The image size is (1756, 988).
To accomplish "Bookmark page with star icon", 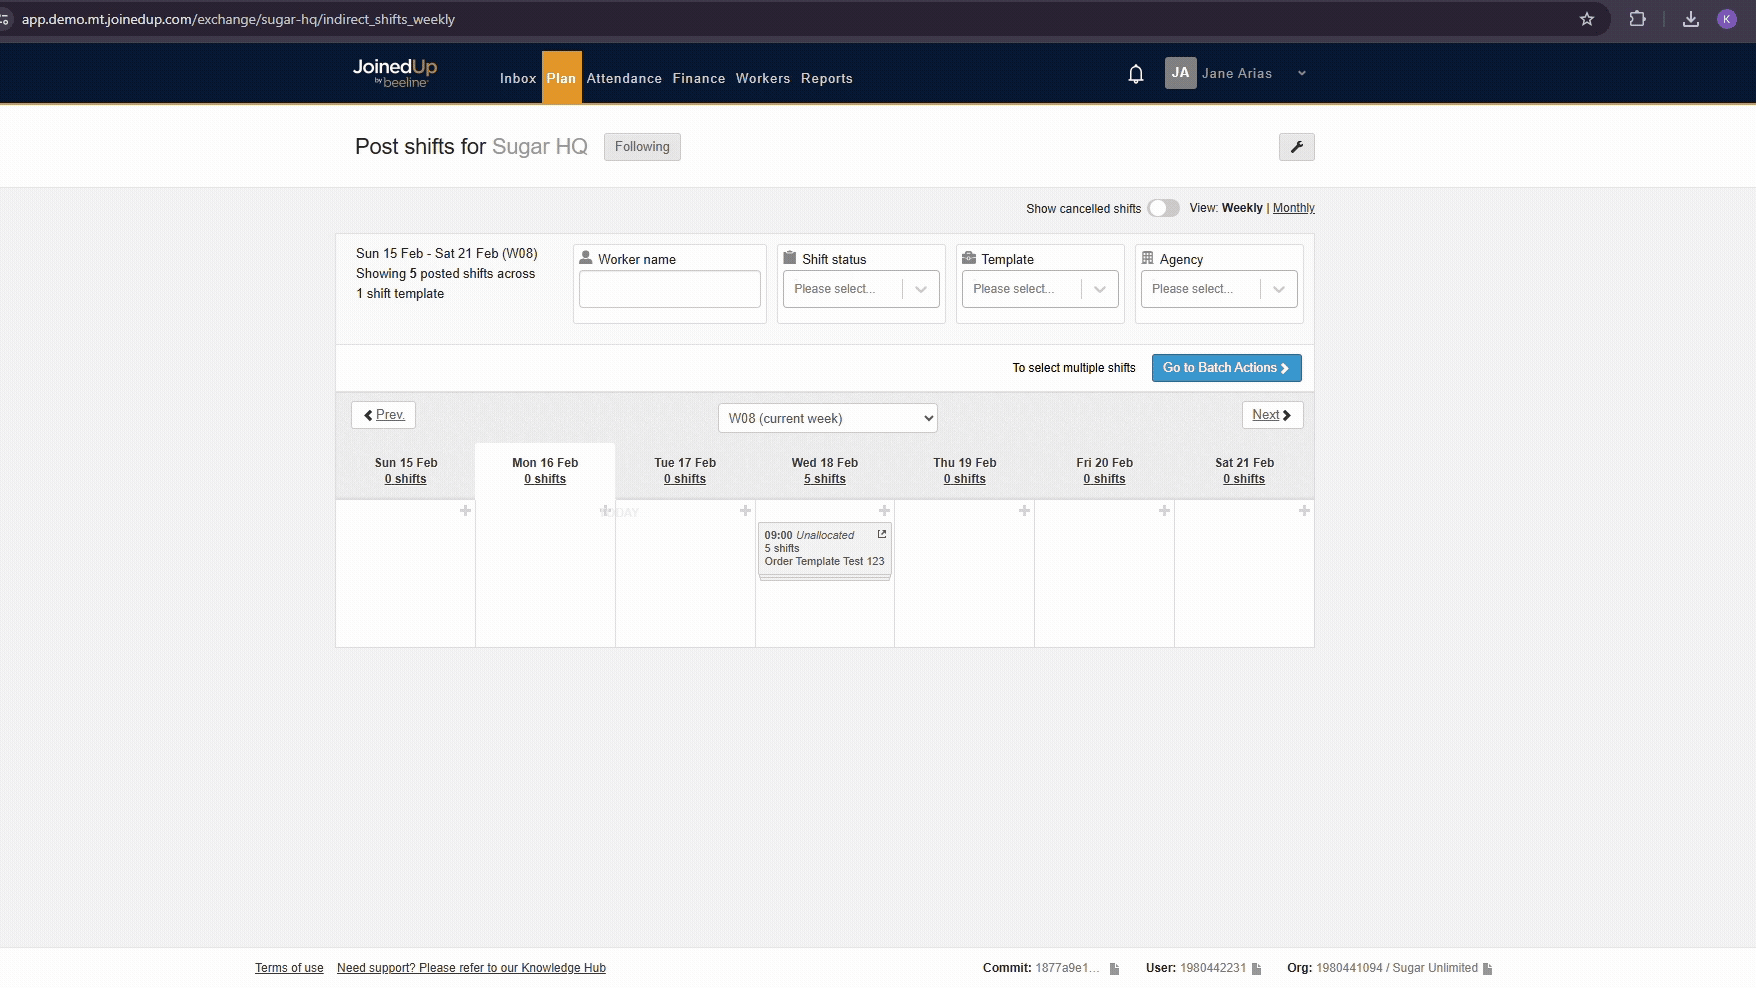I will [x=1586, y=19].
